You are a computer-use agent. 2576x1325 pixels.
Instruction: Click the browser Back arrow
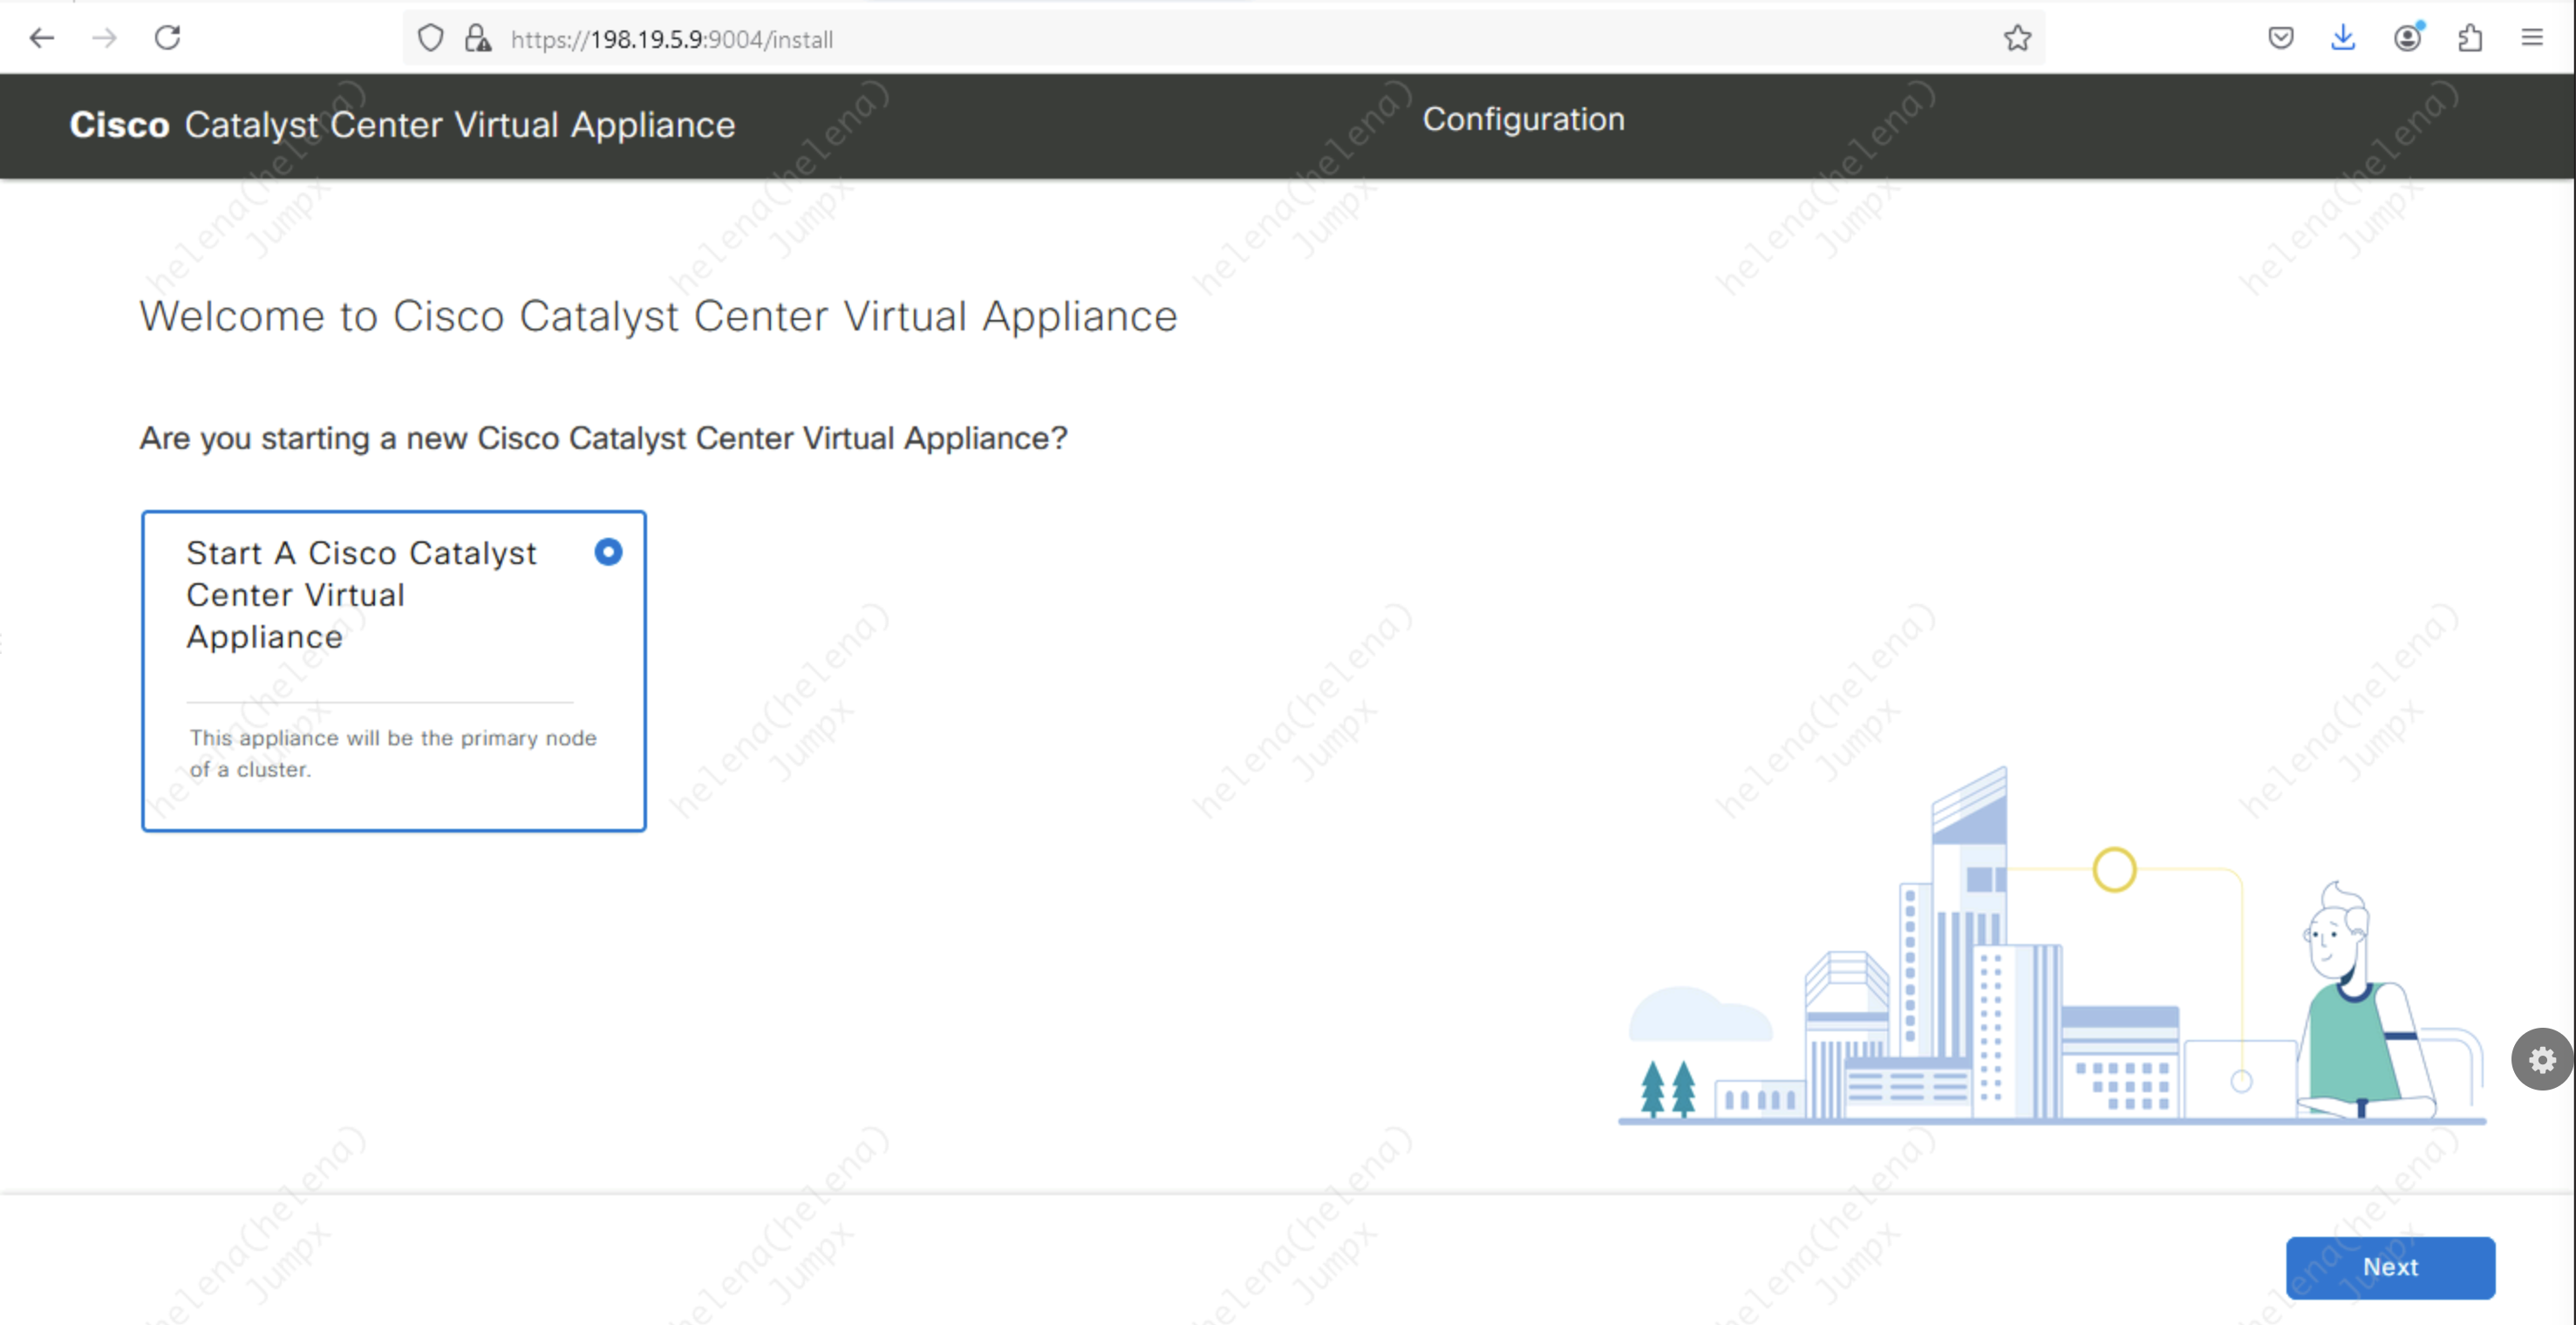click(x=41, y=38)
